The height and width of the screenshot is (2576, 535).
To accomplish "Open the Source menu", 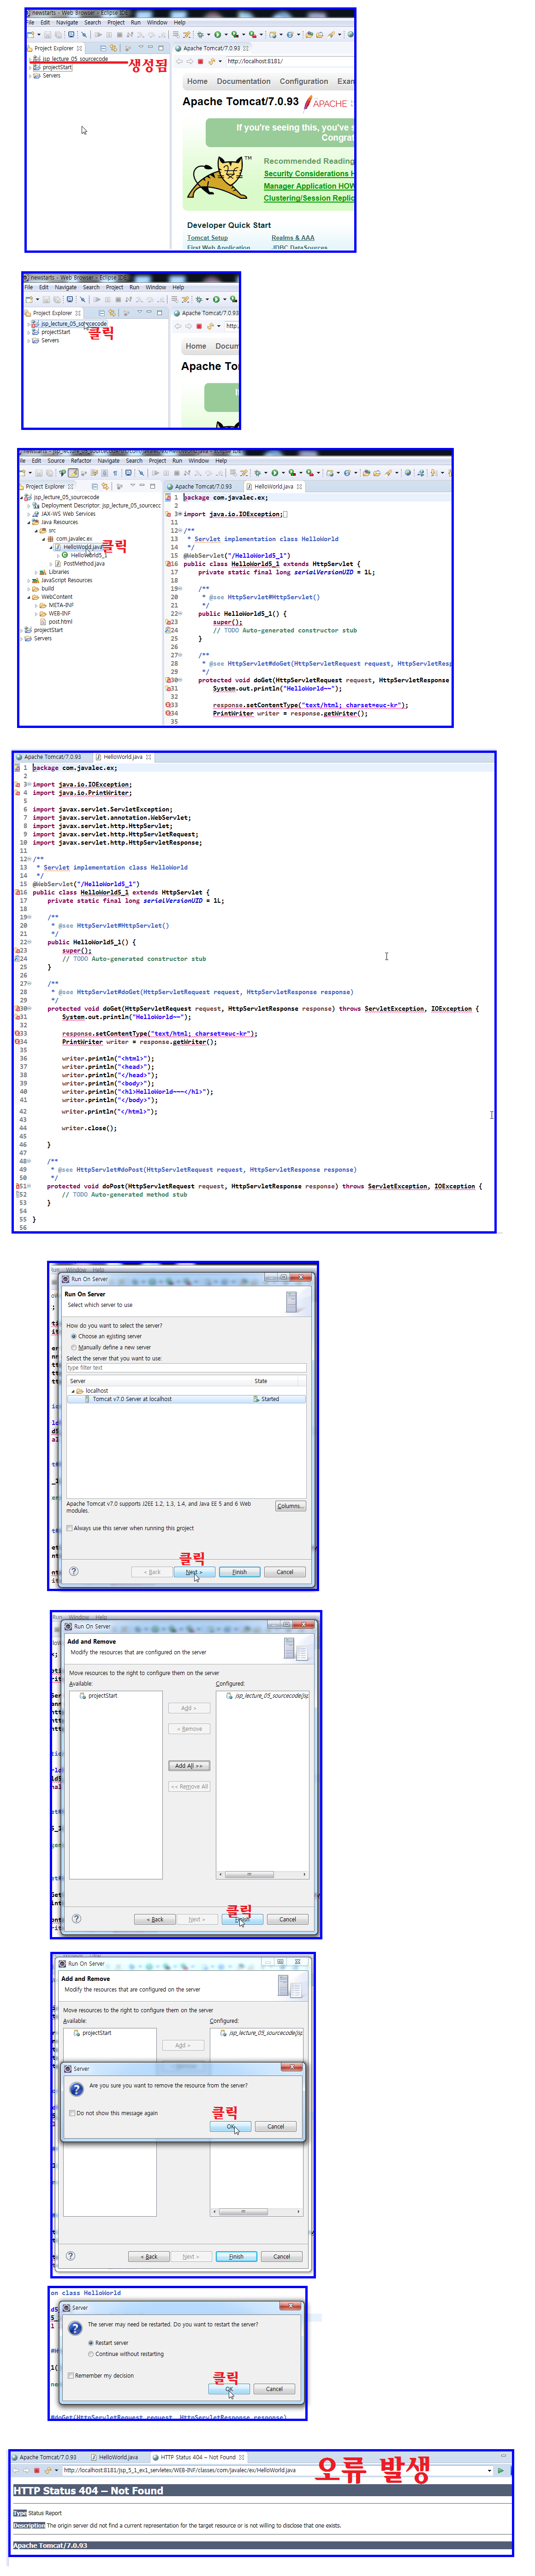I will pos(56,461).
